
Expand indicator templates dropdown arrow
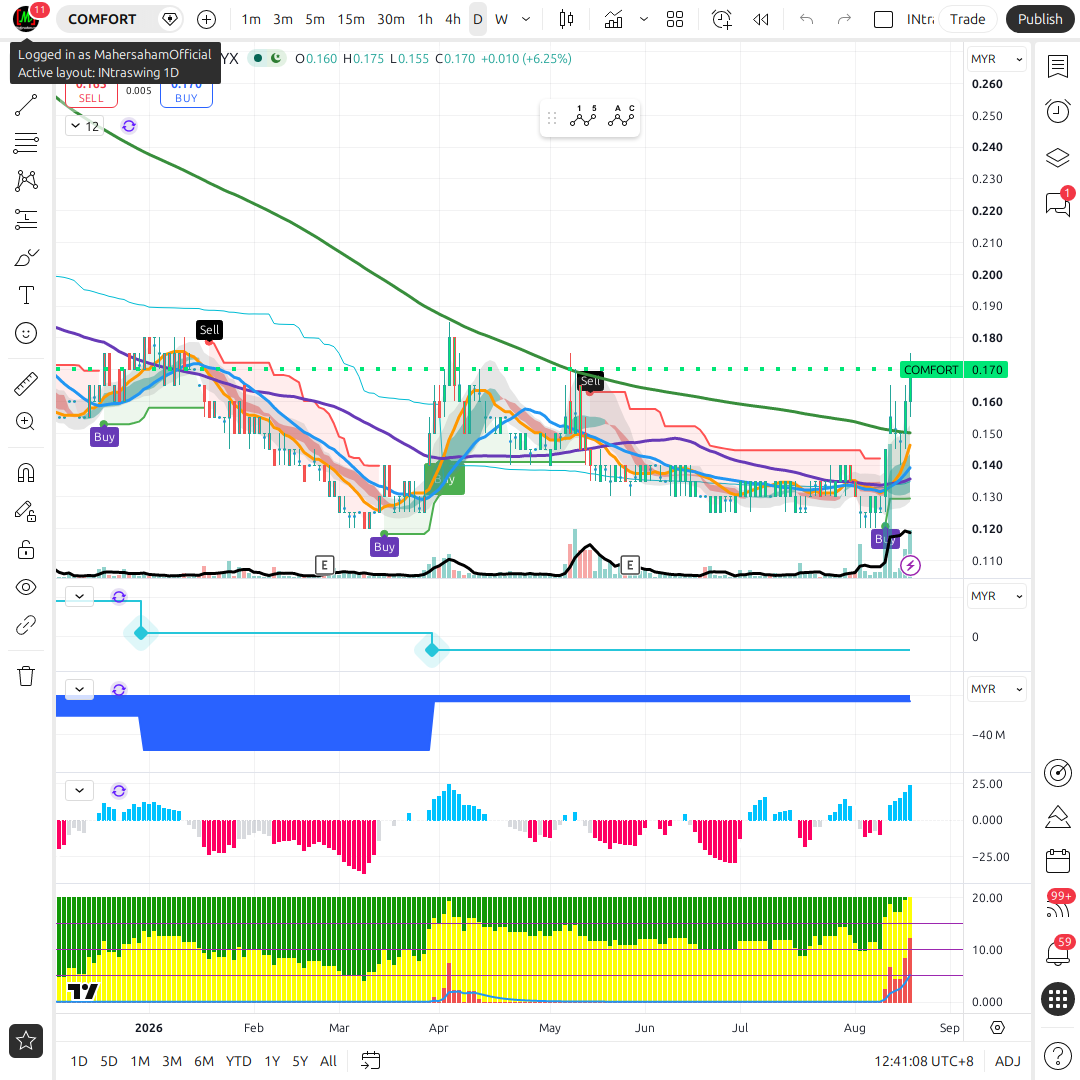pyautogui.click(x=644, y=19)
